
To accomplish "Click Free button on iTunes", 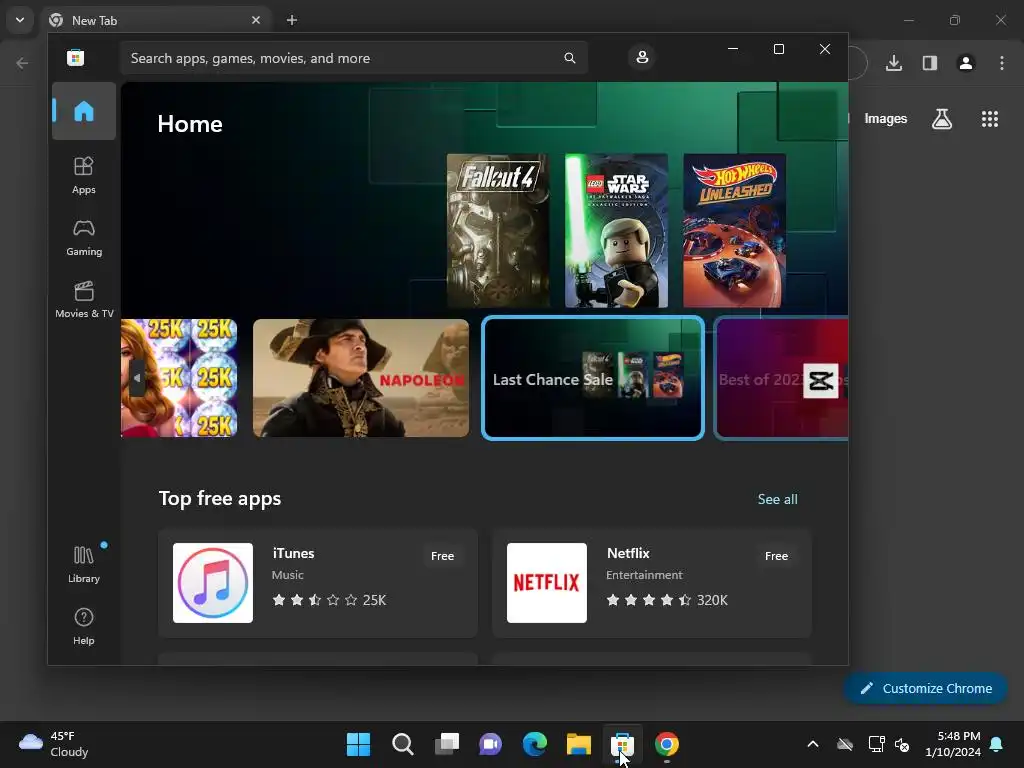I will tap(442, 556).
